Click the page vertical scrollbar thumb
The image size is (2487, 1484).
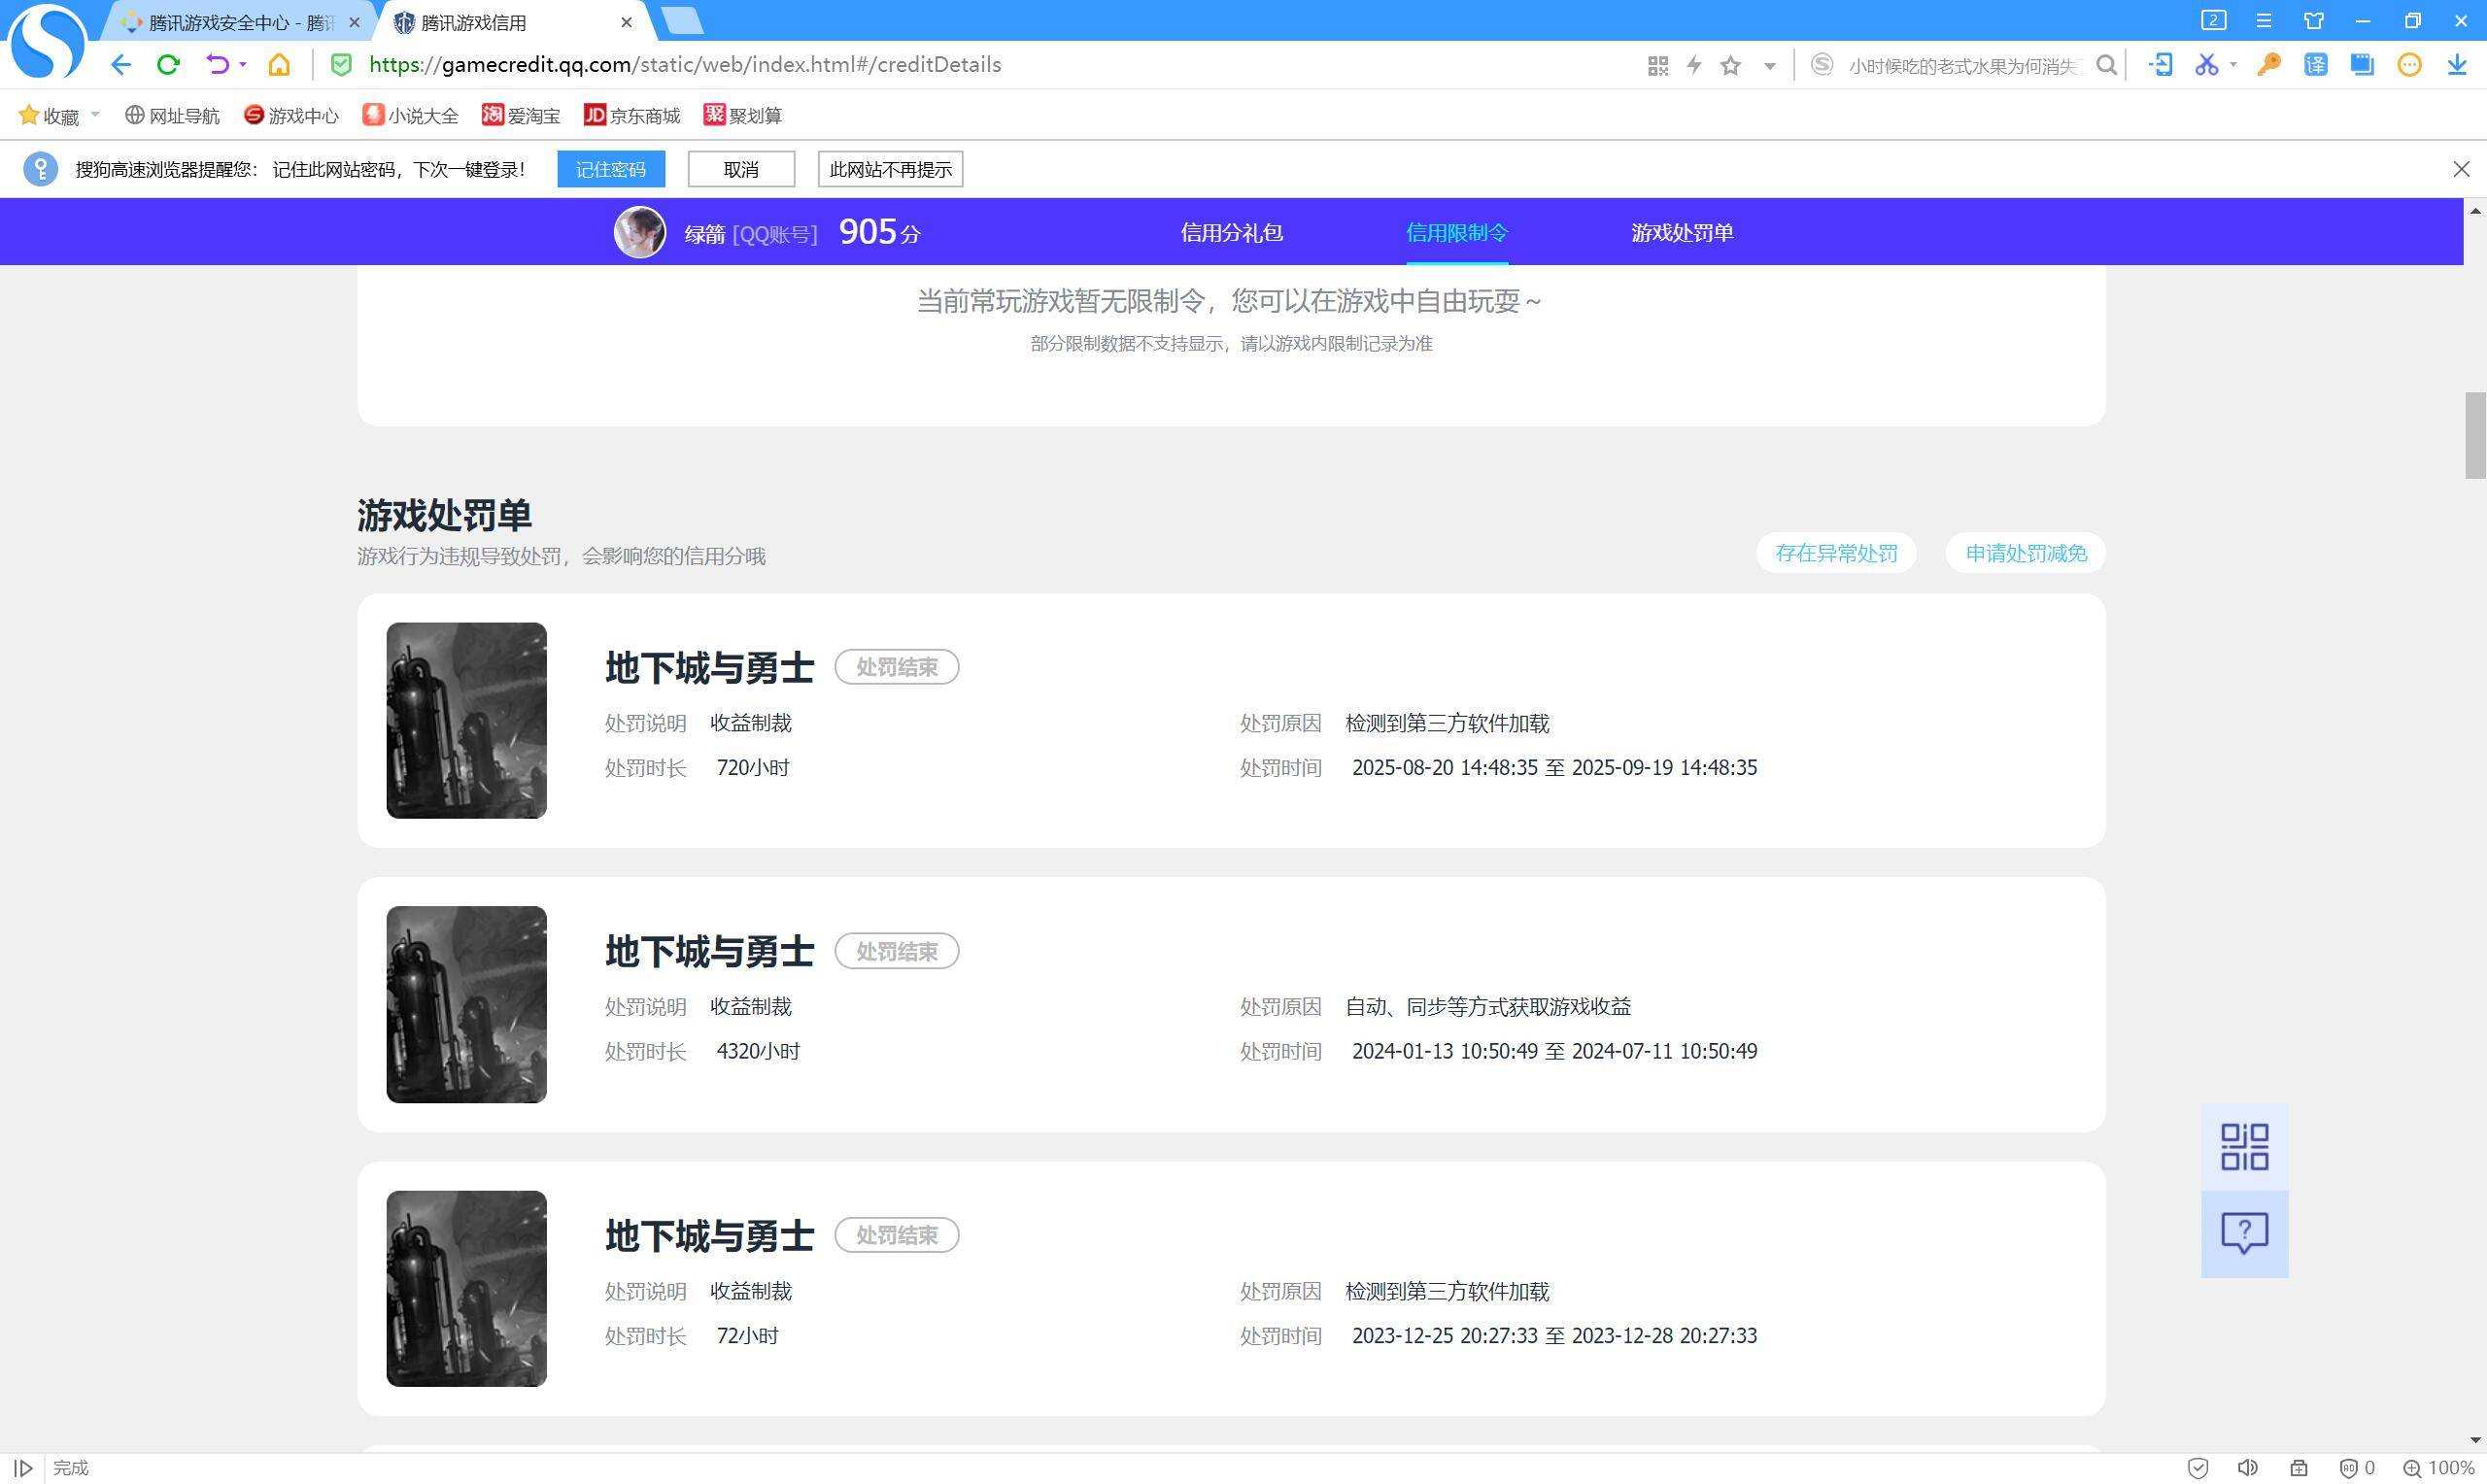pos(2475,435)
